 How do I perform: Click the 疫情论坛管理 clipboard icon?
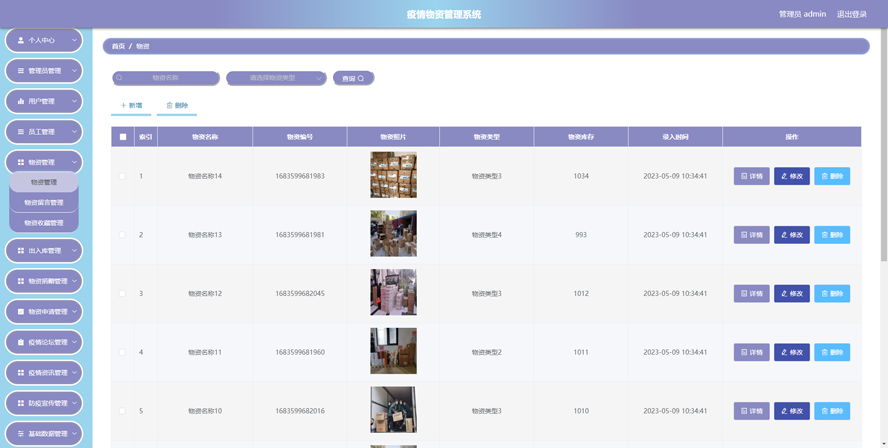(21, 342)
